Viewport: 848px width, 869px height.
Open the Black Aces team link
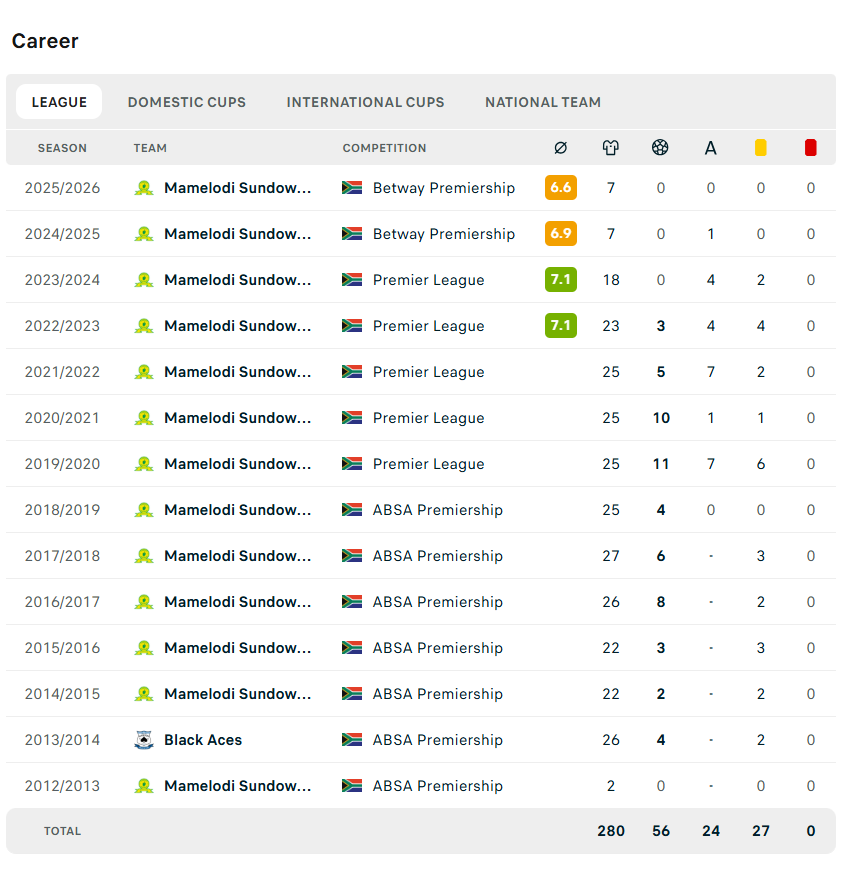(x=203, y=740)
